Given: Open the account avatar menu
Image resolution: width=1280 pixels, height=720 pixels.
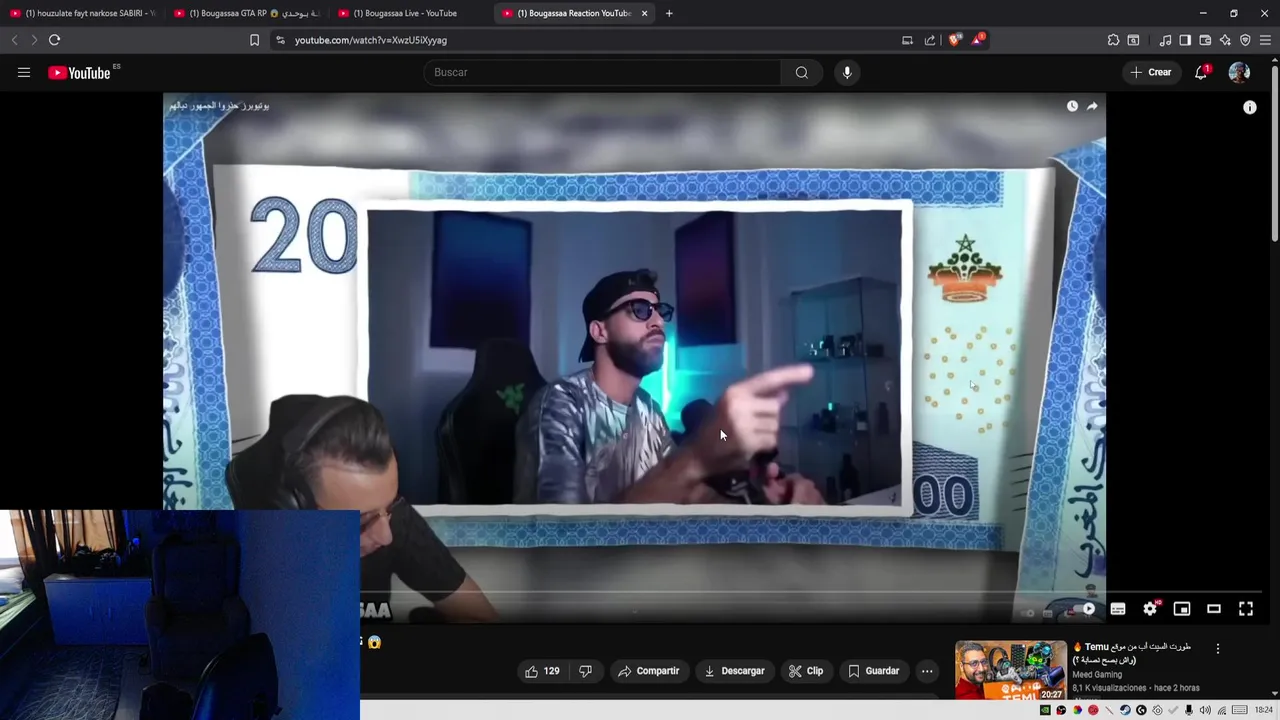Looking at the screenshot, I should (x=1239, y=72).
